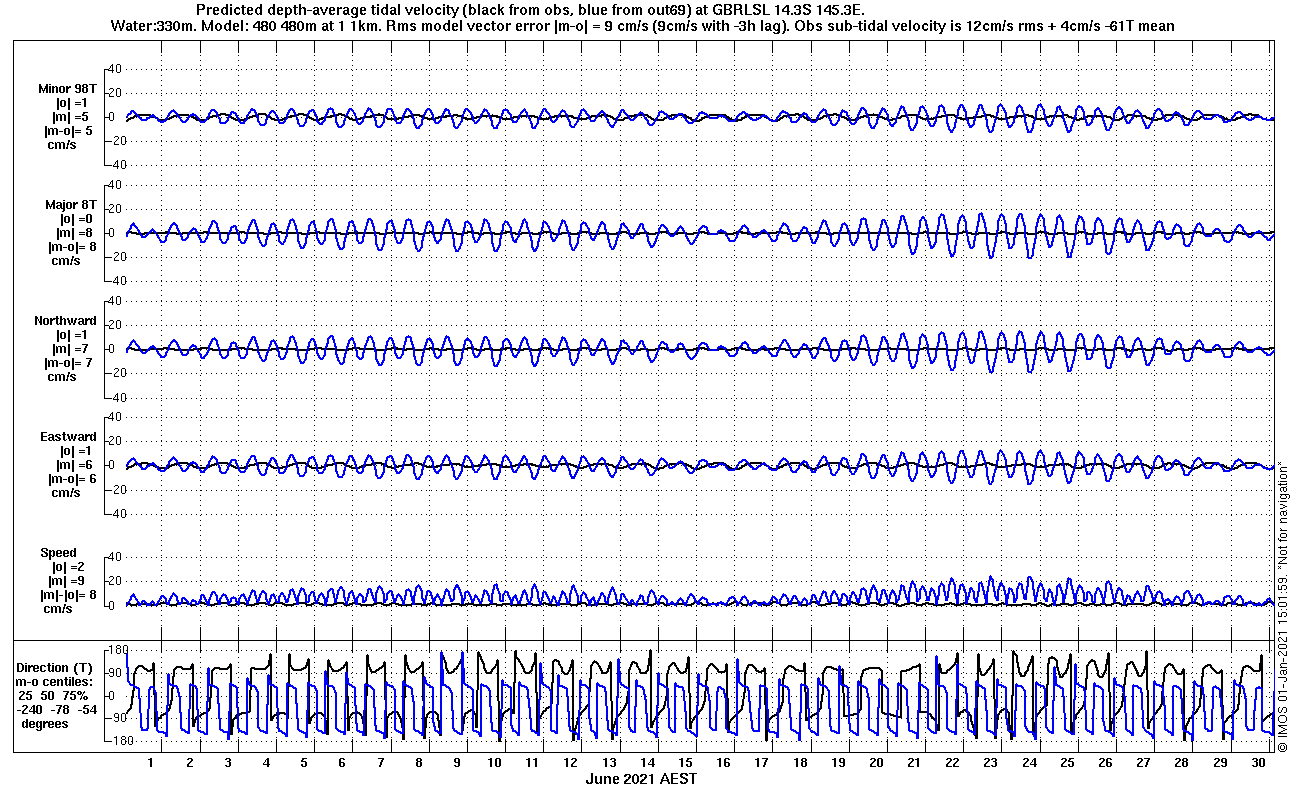Click day label 30 on the date axis
This screenshot has width=1300, height=800.
(x=1258, y=762)
